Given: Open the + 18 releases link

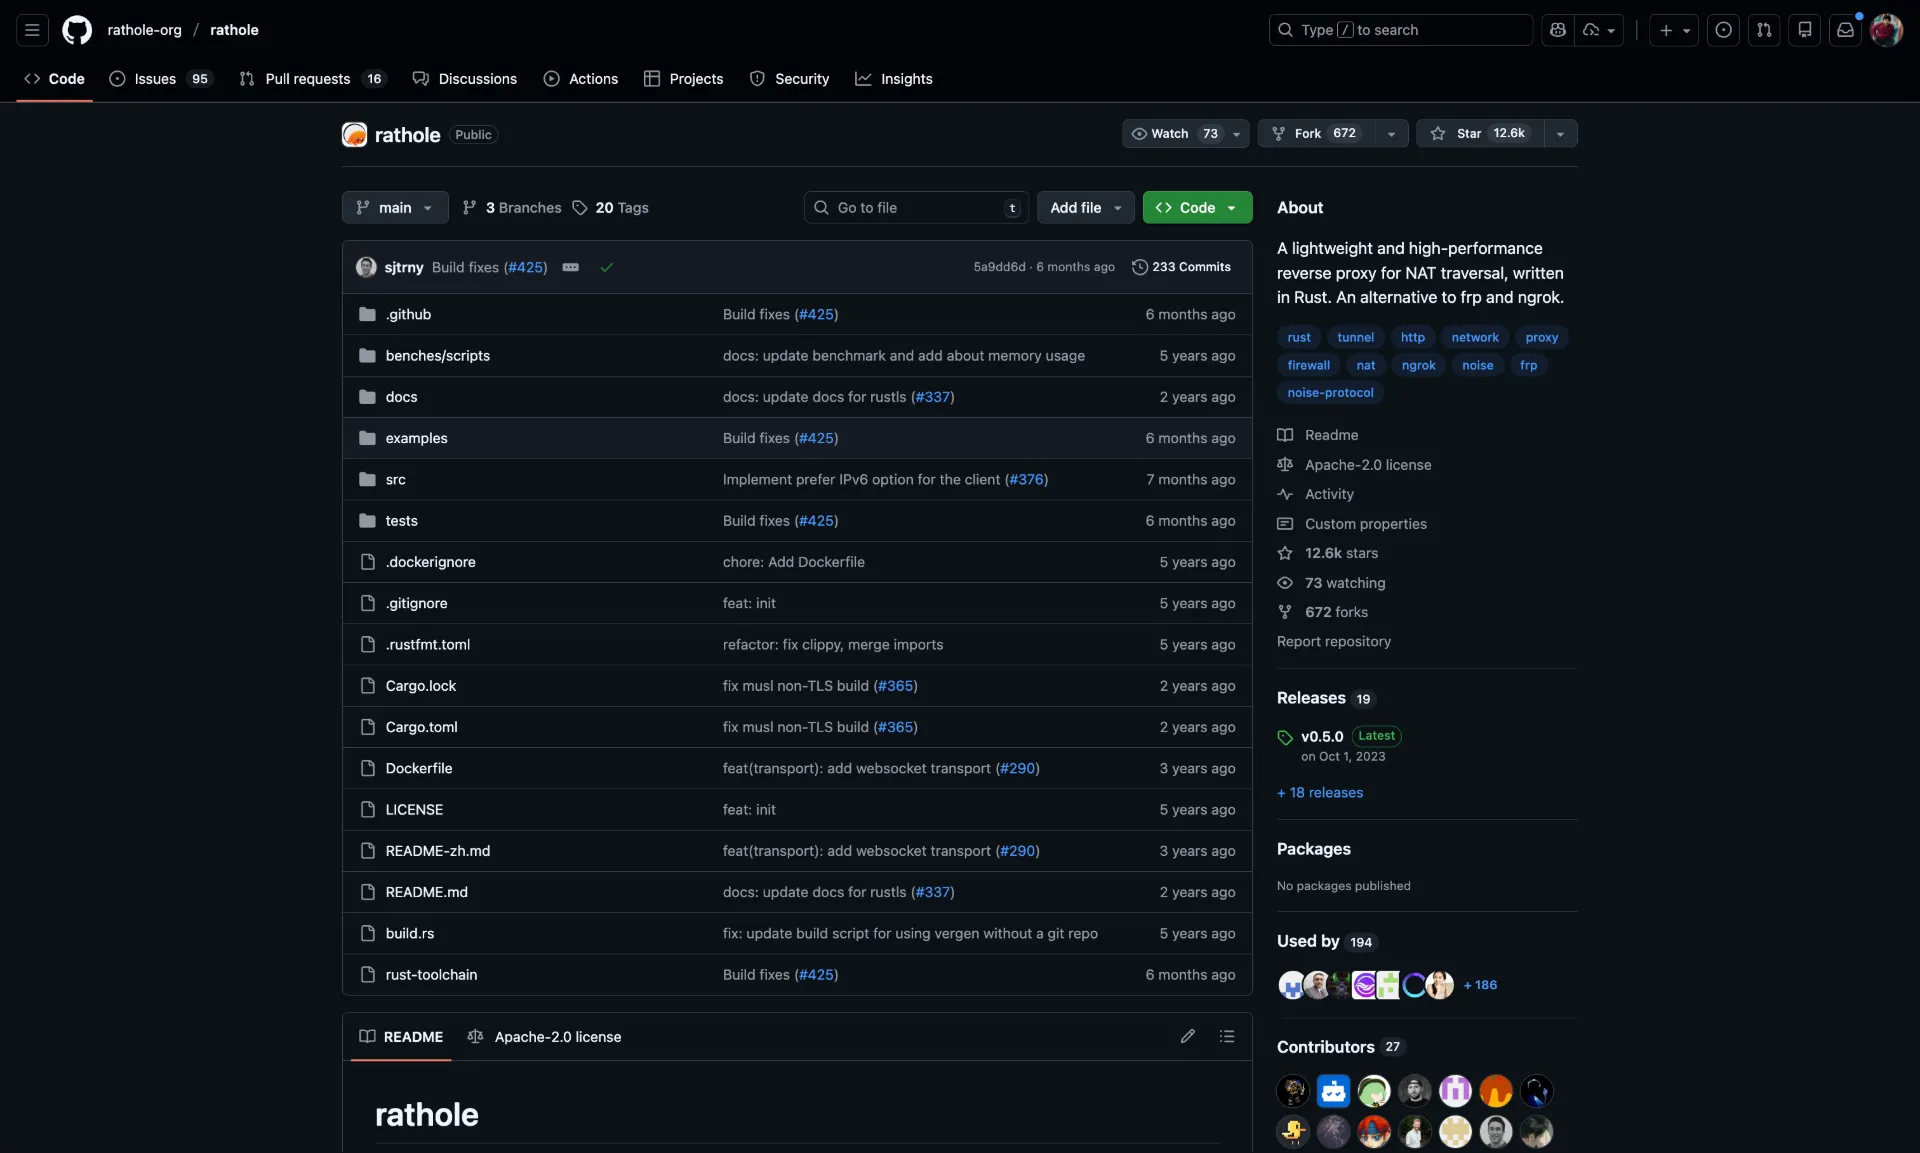Looking at the screenshot, I should [1319, 792].
